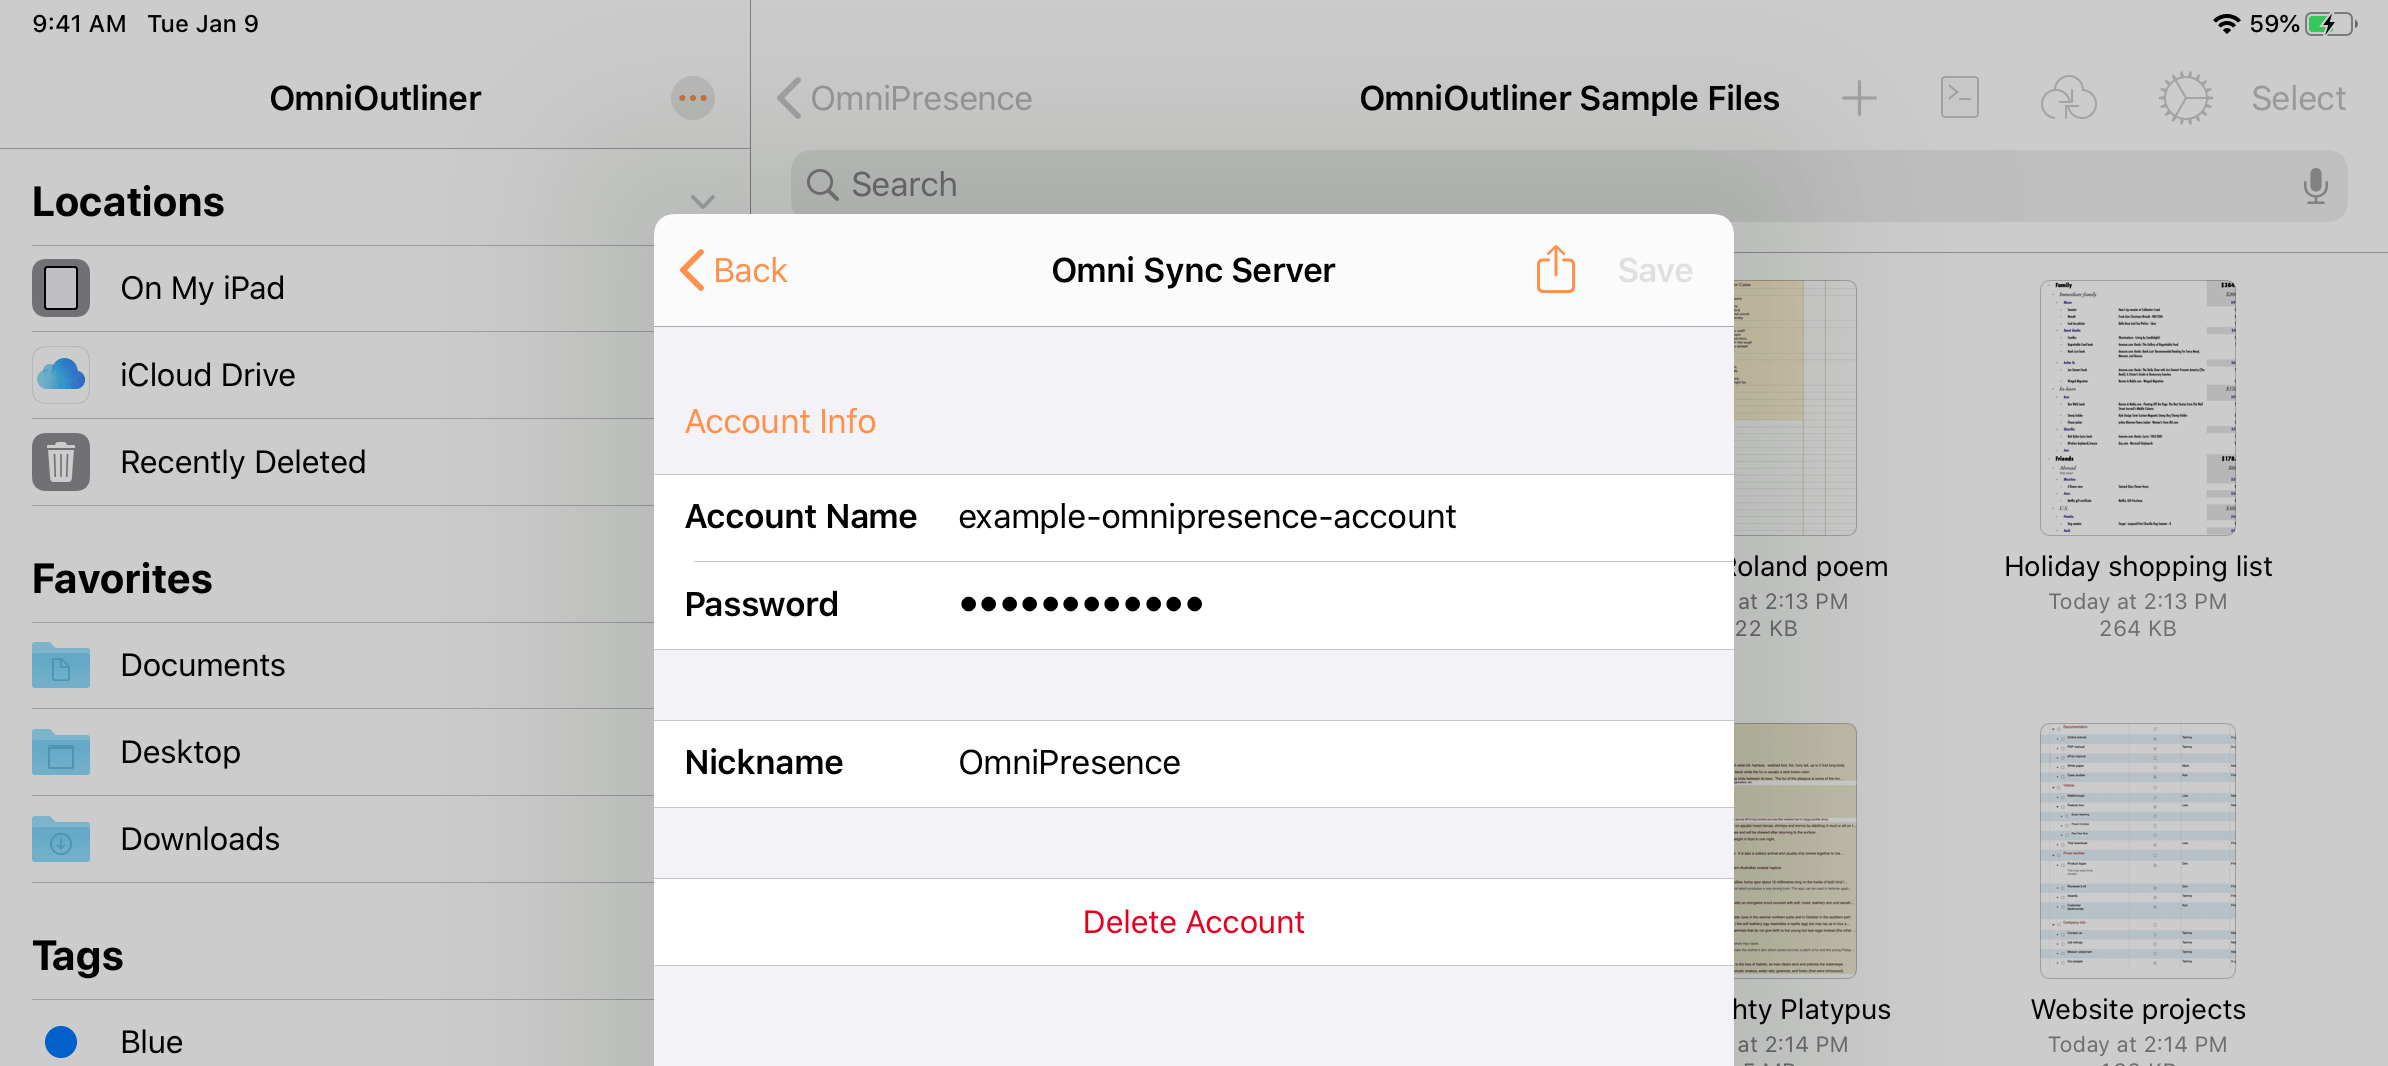Open the automation console icon

[x=1960, y=97]
